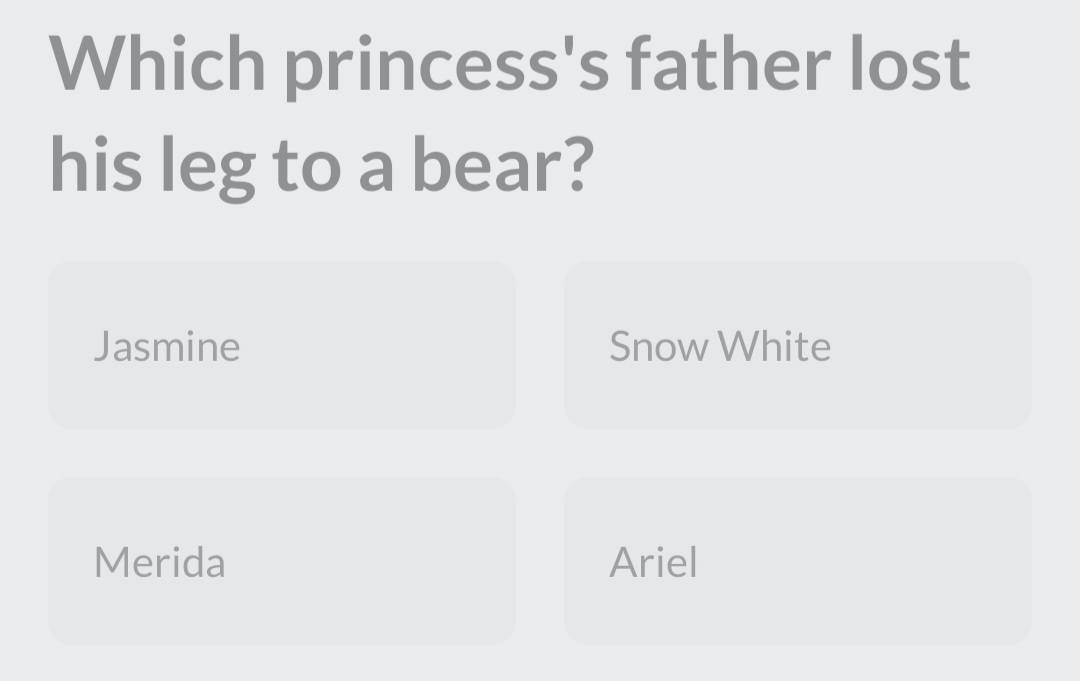Tap the answer card labeled Ariel
The width and height of the screenshot is (1080, 681).
pyautogui.click(x=798, y=560)
